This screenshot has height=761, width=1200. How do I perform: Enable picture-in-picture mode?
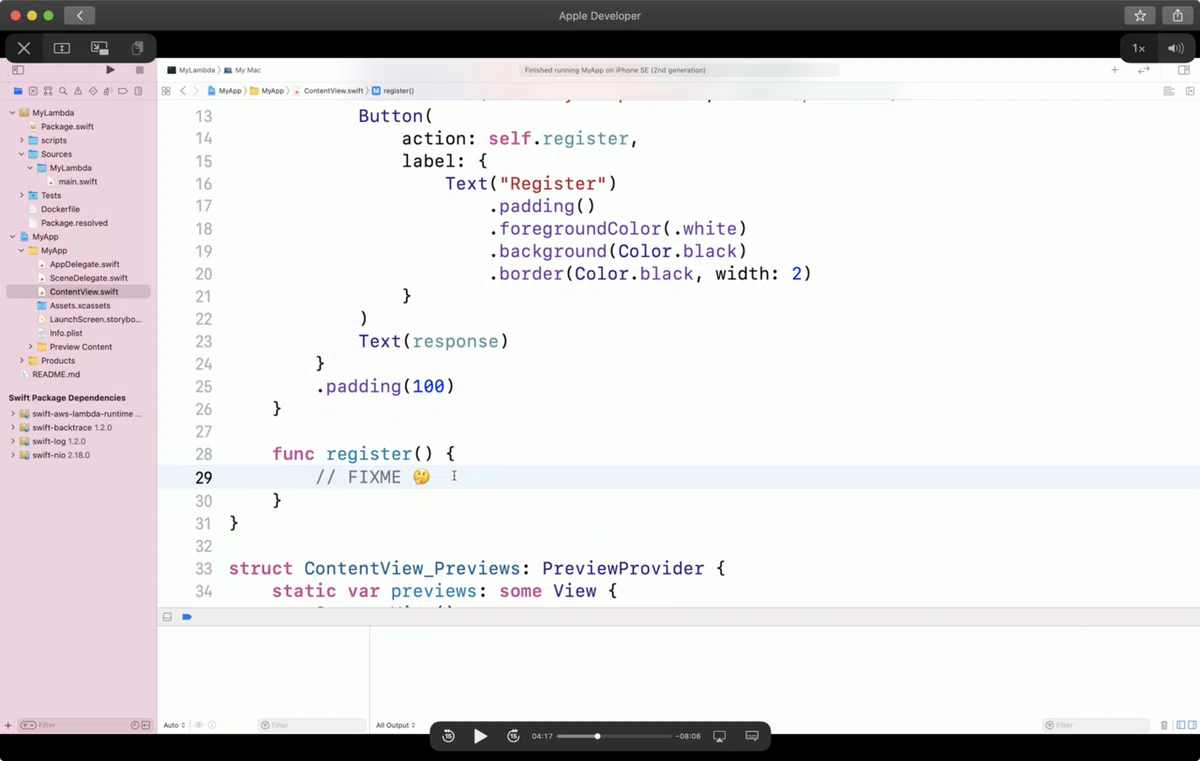(x=99, y=48)
